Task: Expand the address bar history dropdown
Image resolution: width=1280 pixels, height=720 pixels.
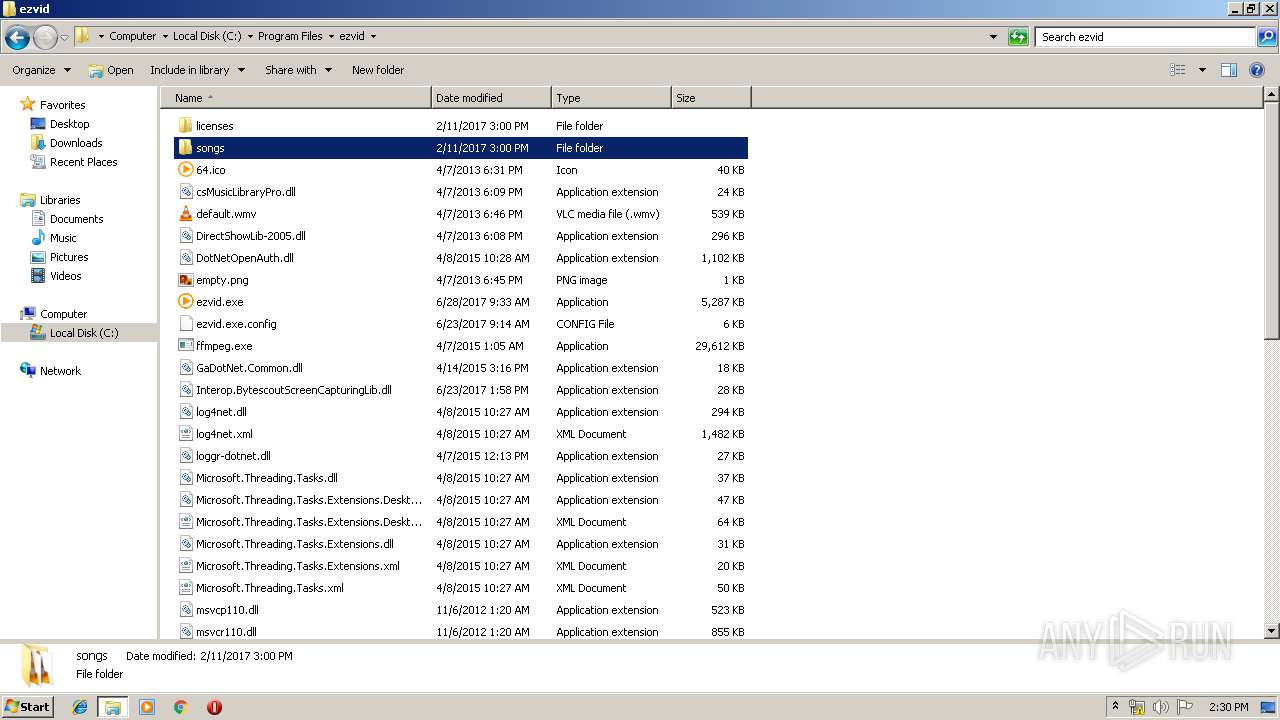Action: [x=993, y=37]
